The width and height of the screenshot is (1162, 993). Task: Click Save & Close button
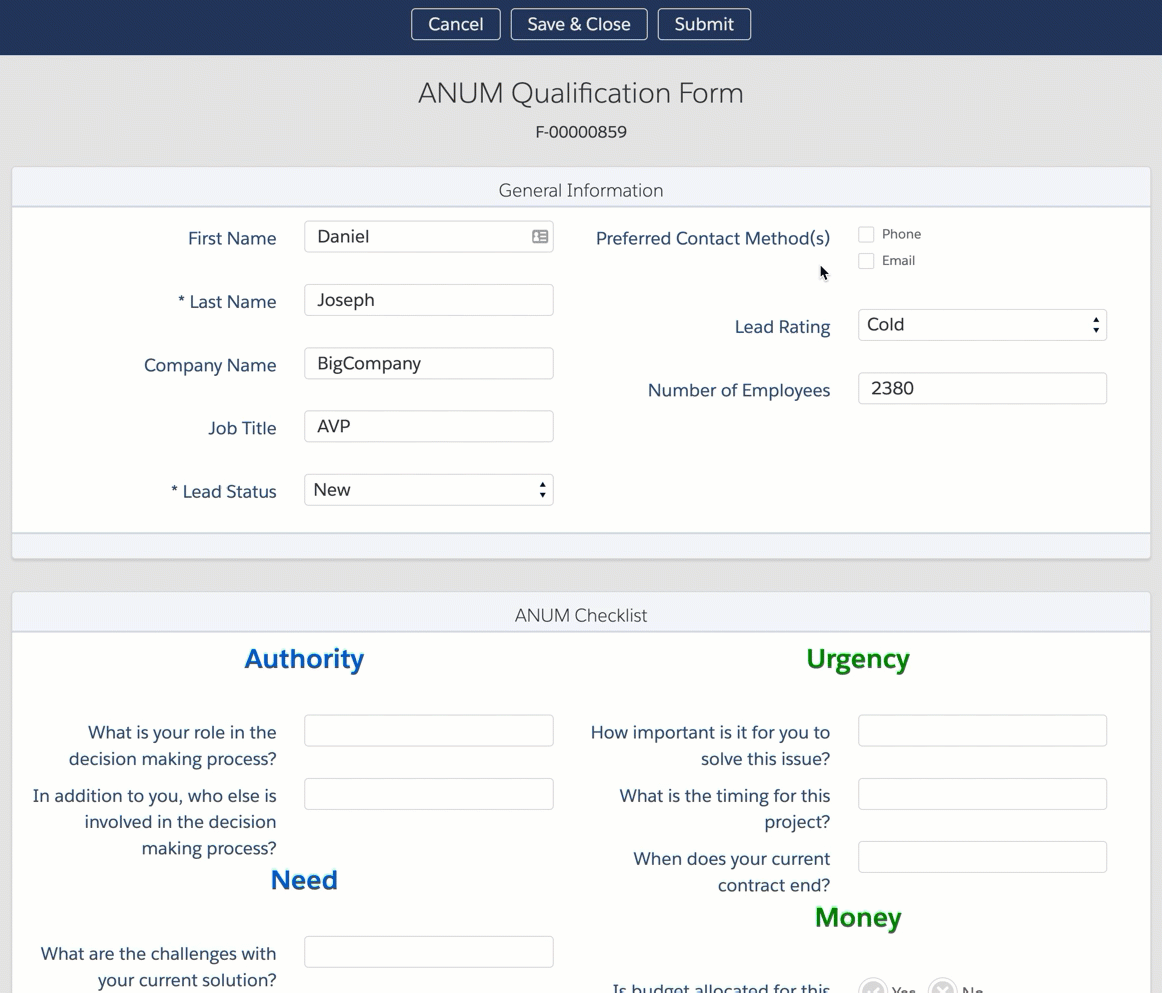tap(579, 24)
